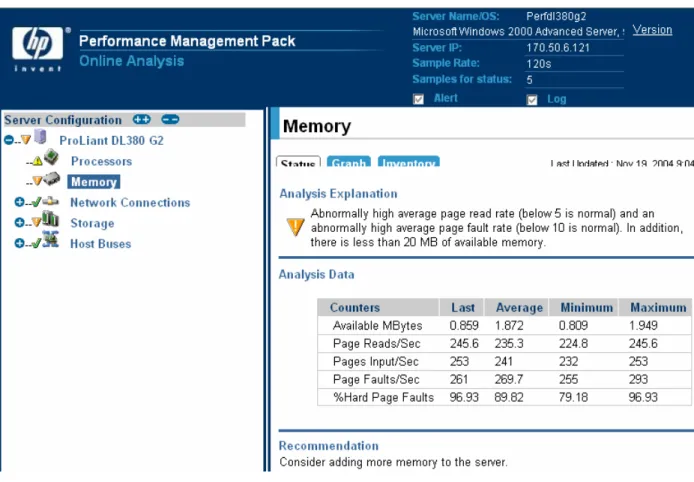
Task: Click the Memory module icon
Action: (52, 179)
